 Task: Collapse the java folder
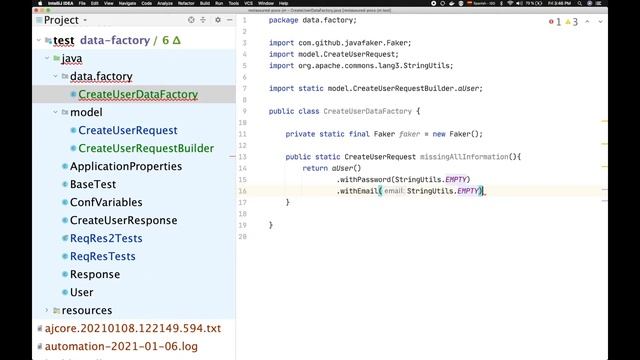tap(47, 58)
